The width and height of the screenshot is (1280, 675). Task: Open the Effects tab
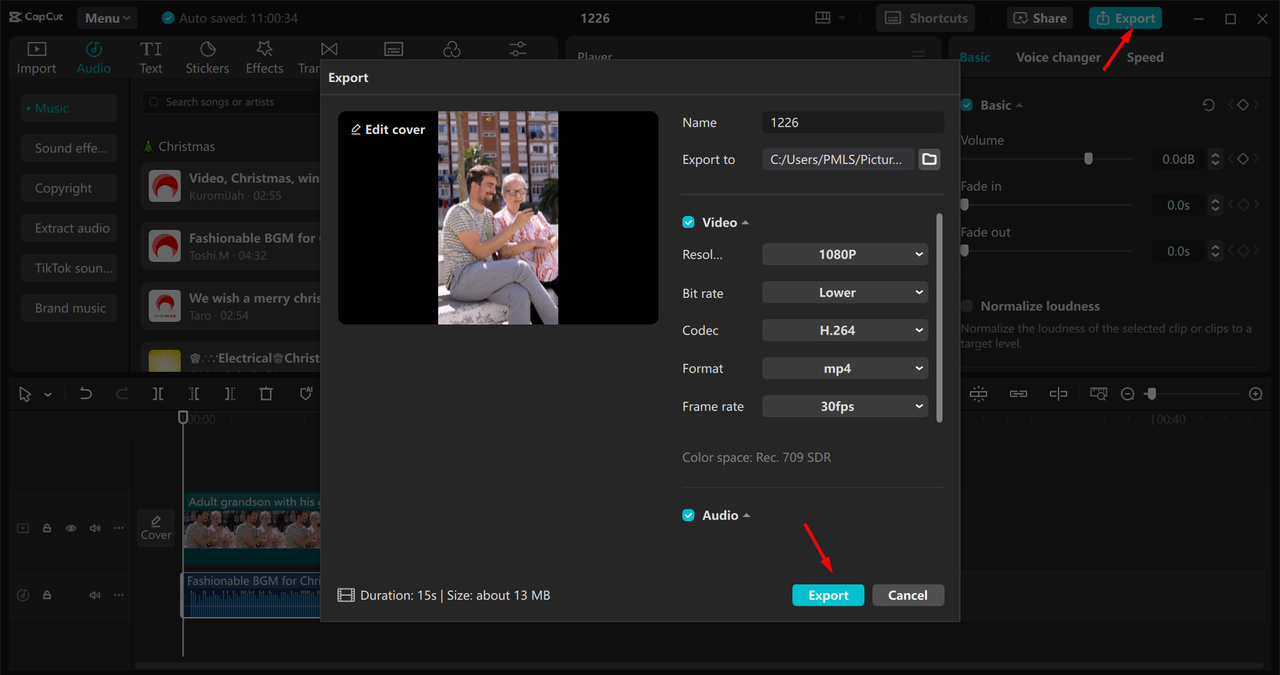coord(264,57)
